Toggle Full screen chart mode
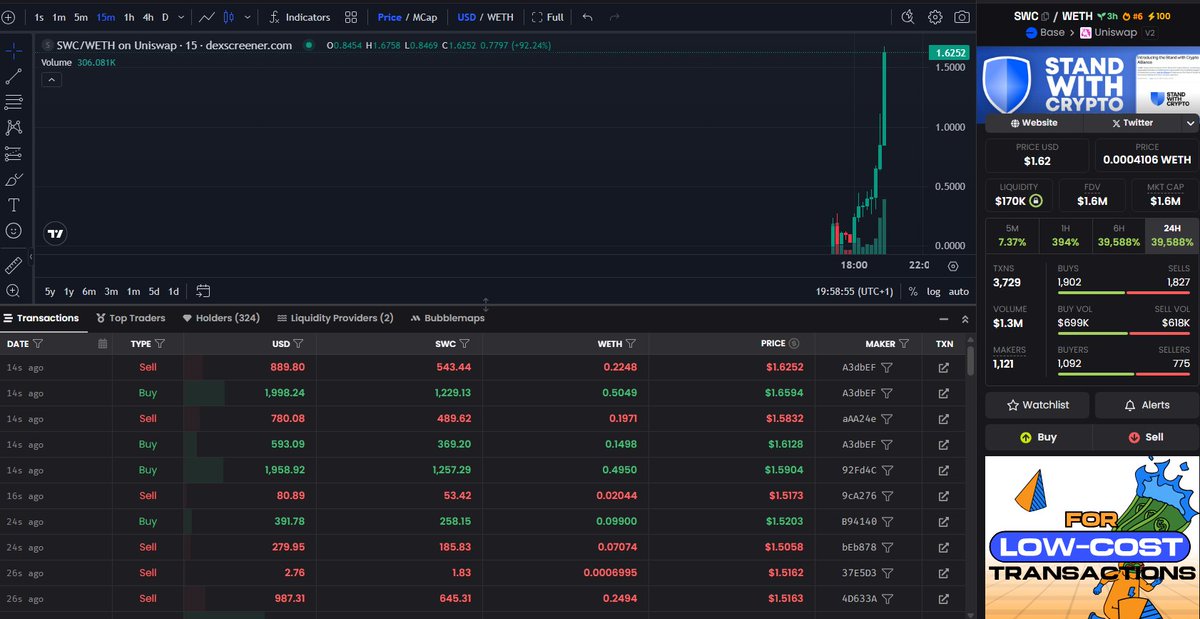 point(548,17)
